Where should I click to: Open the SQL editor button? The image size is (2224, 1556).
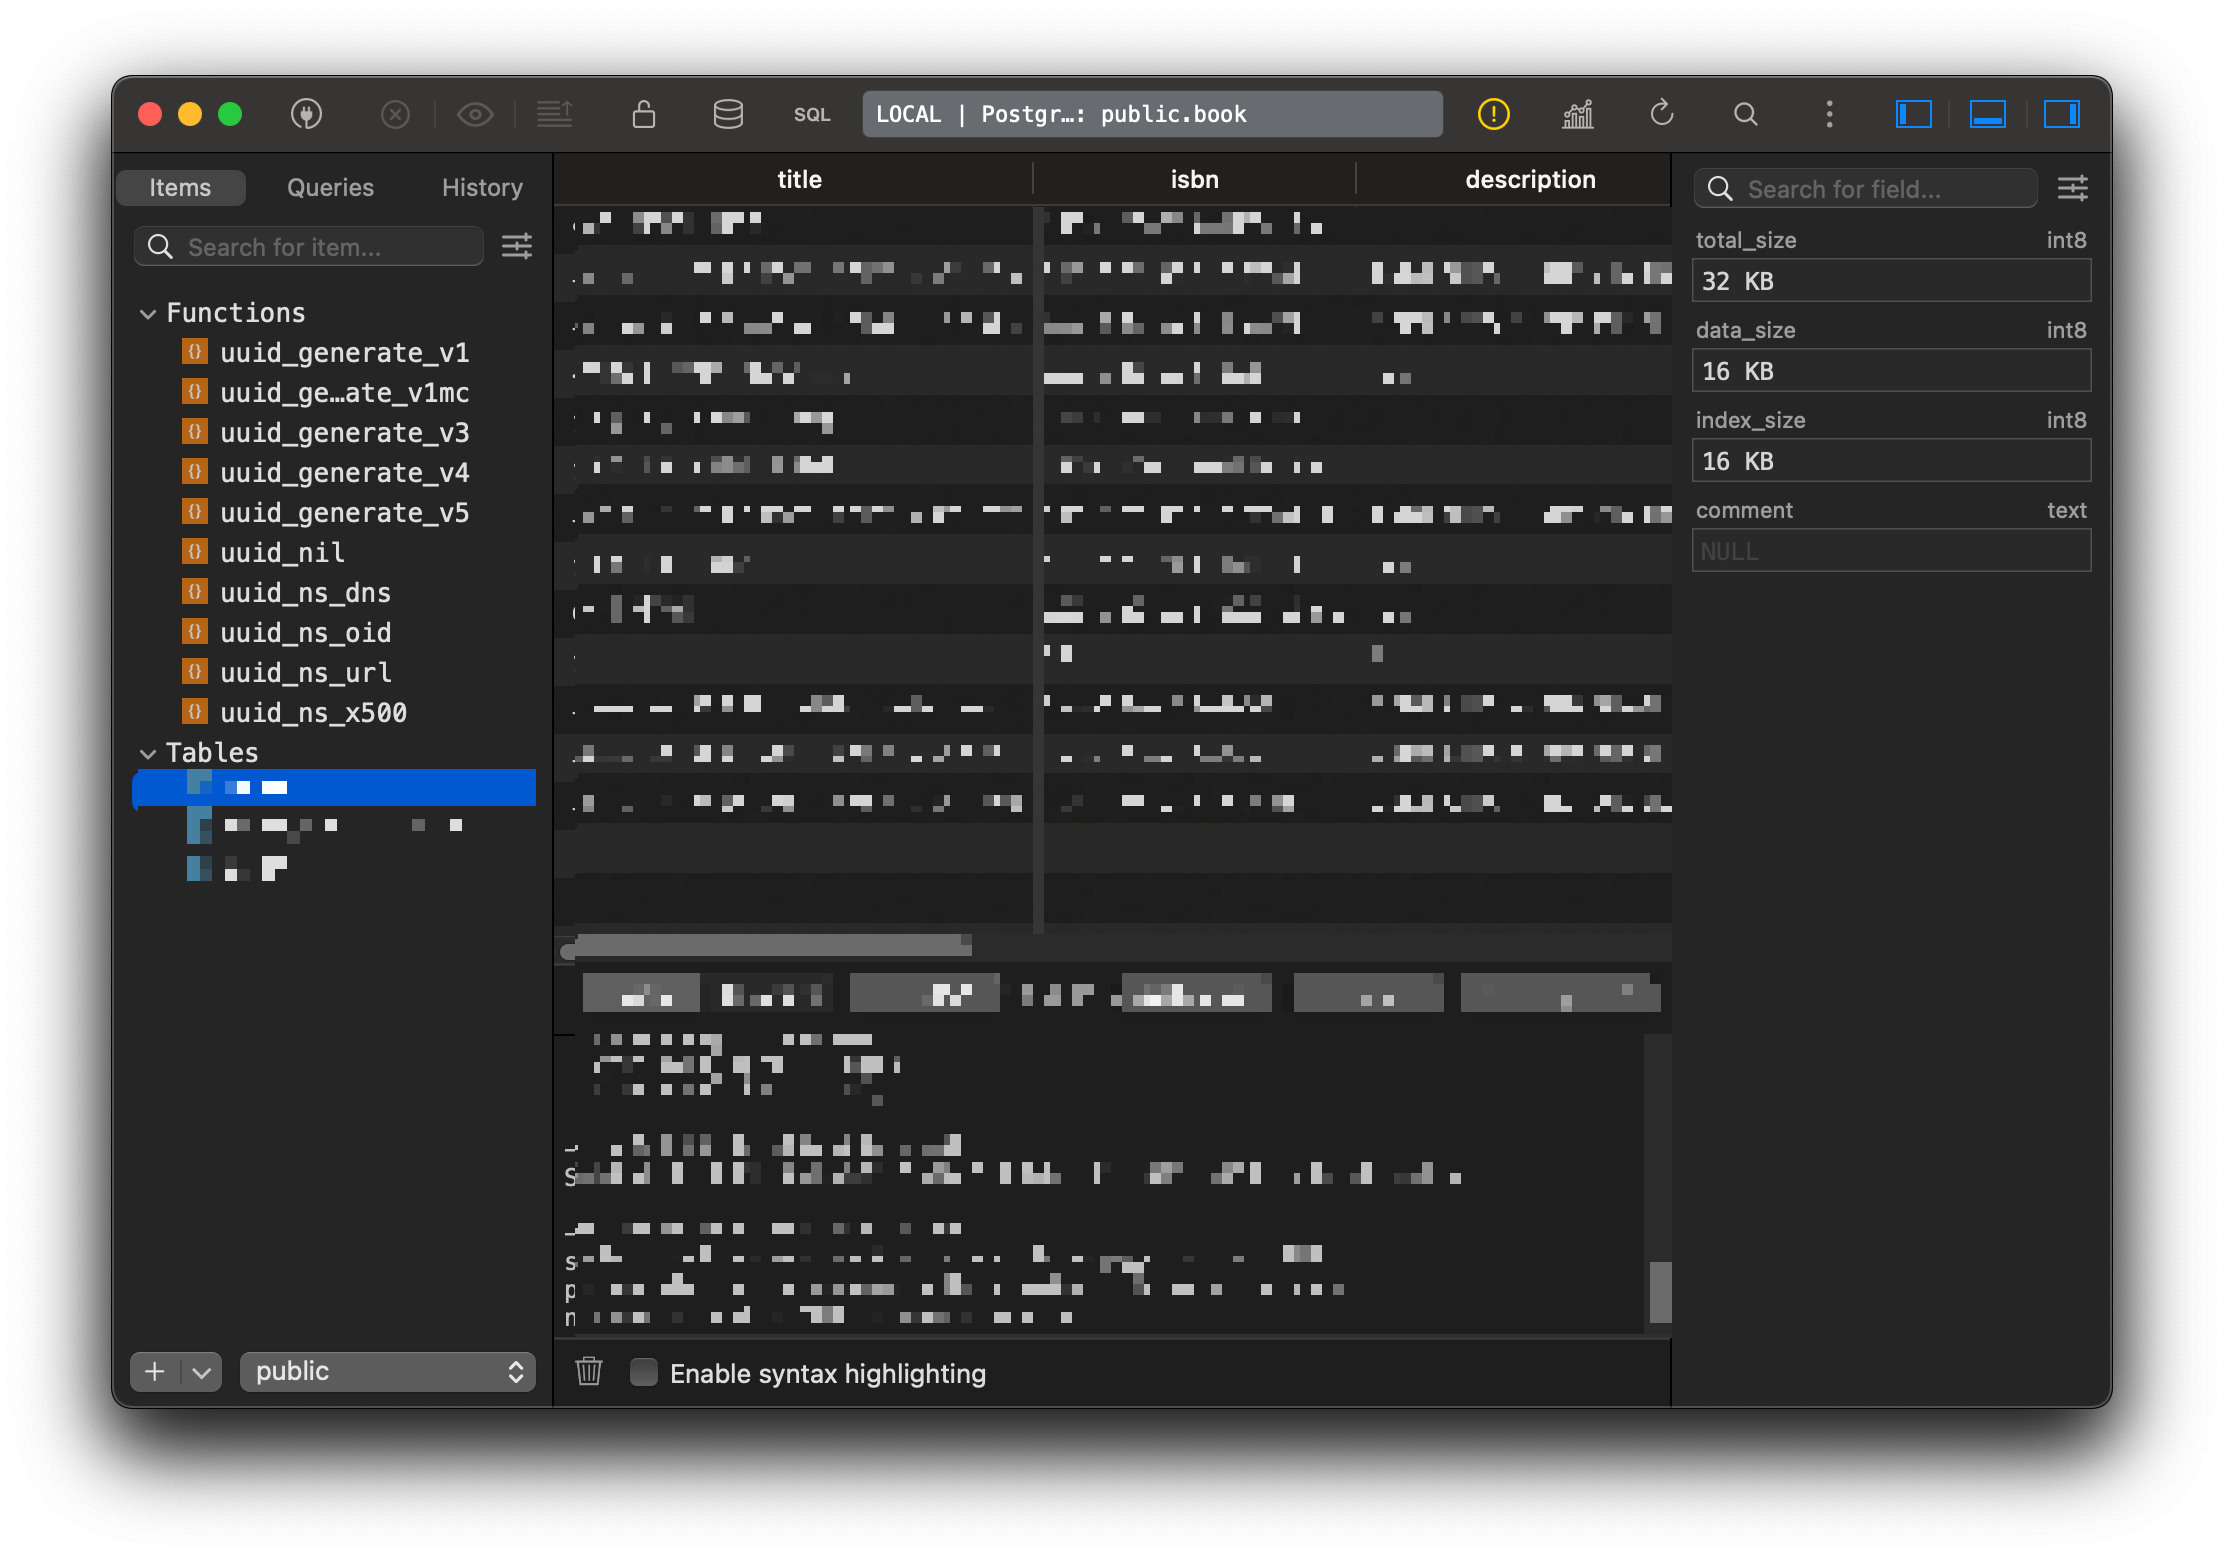[x=811, y=115]
